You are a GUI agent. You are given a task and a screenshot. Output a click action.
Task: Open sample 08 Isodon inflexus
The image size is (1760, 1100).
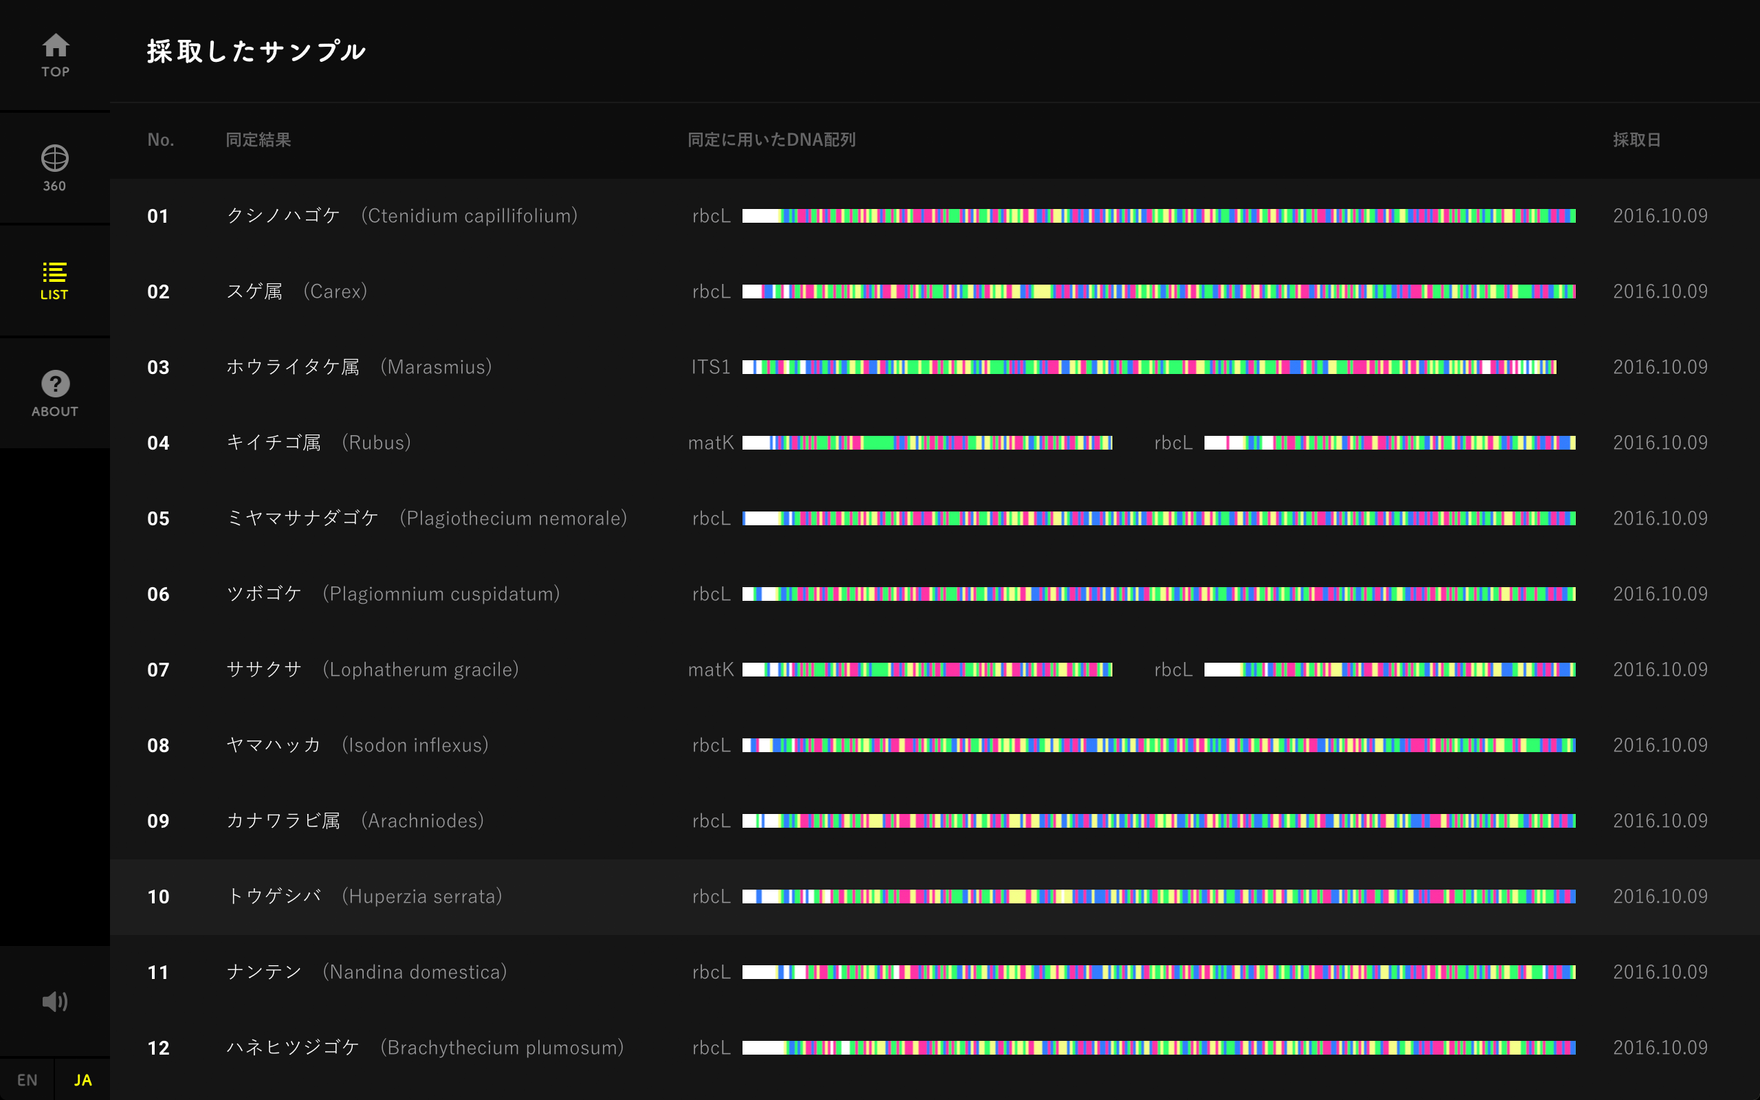(357, 746)
